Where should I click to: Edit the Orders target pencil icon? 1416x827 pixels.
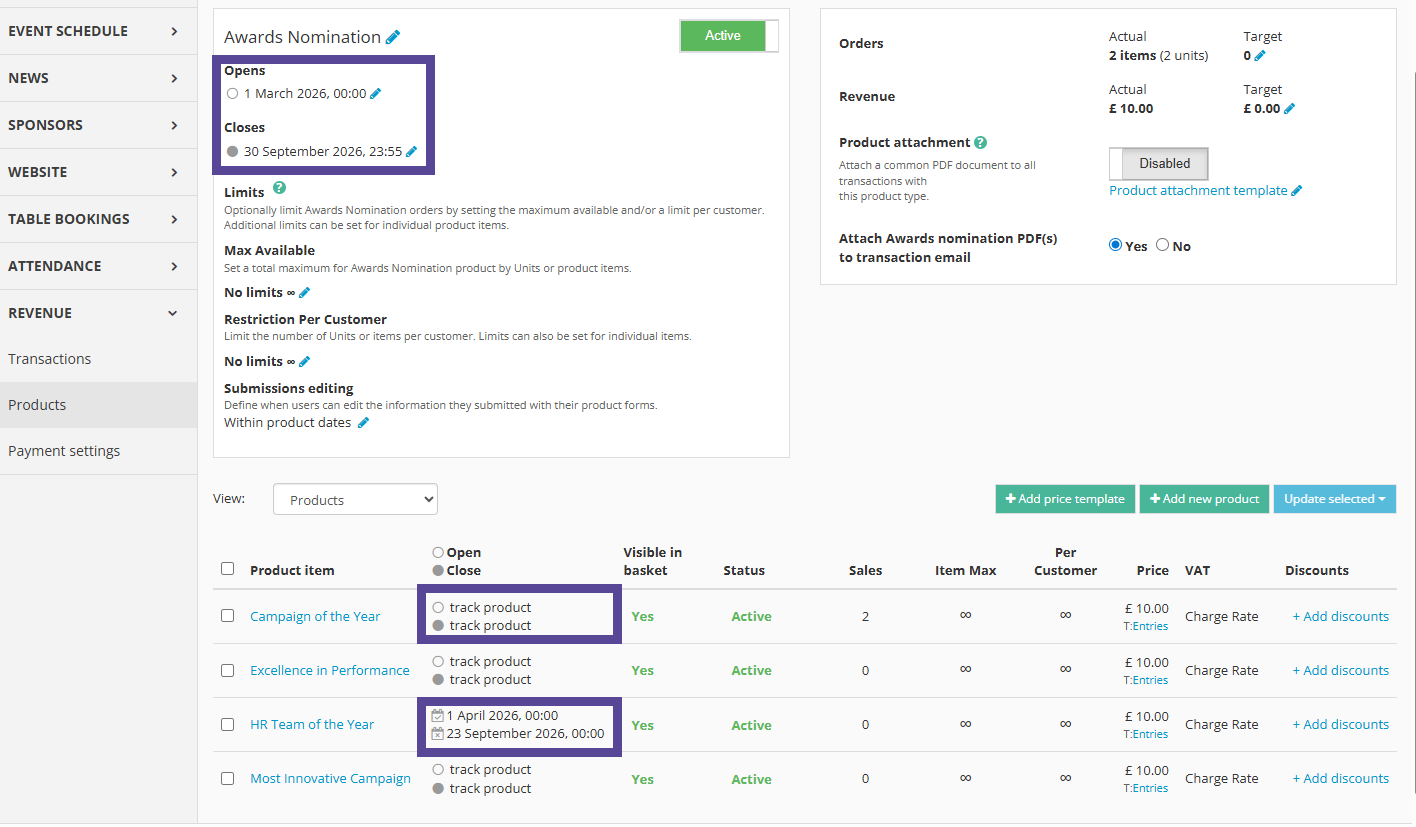tap(1260, 56)
